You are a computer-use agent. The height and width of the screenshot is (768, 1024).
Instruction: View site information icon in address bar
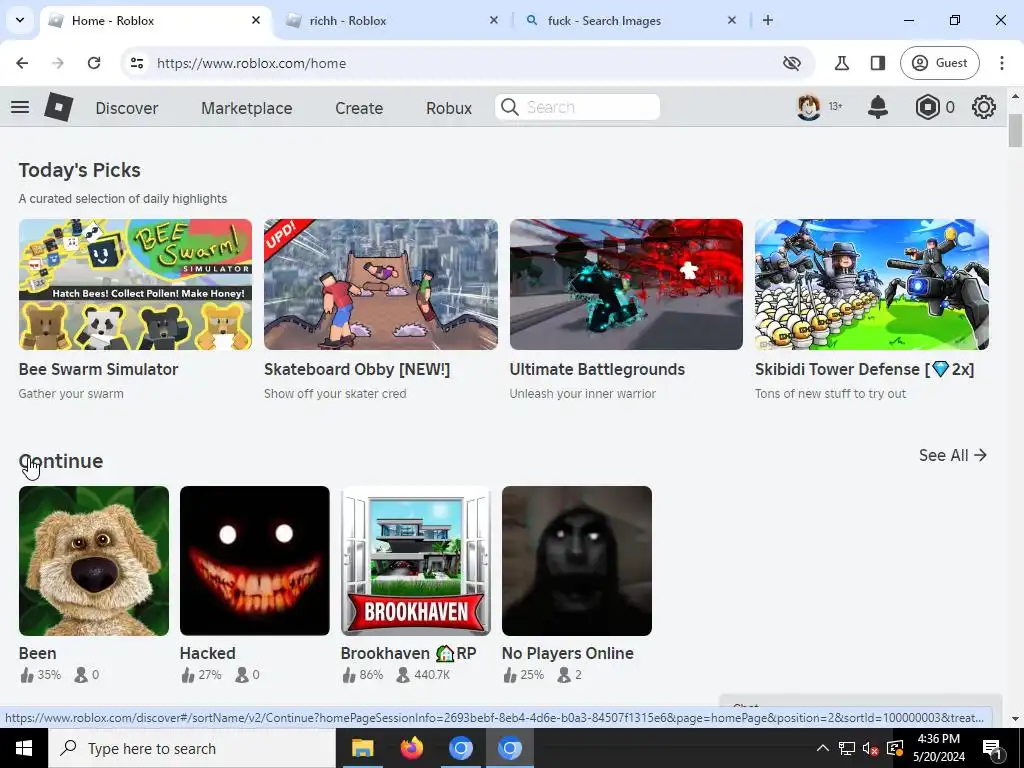point(136,63)
